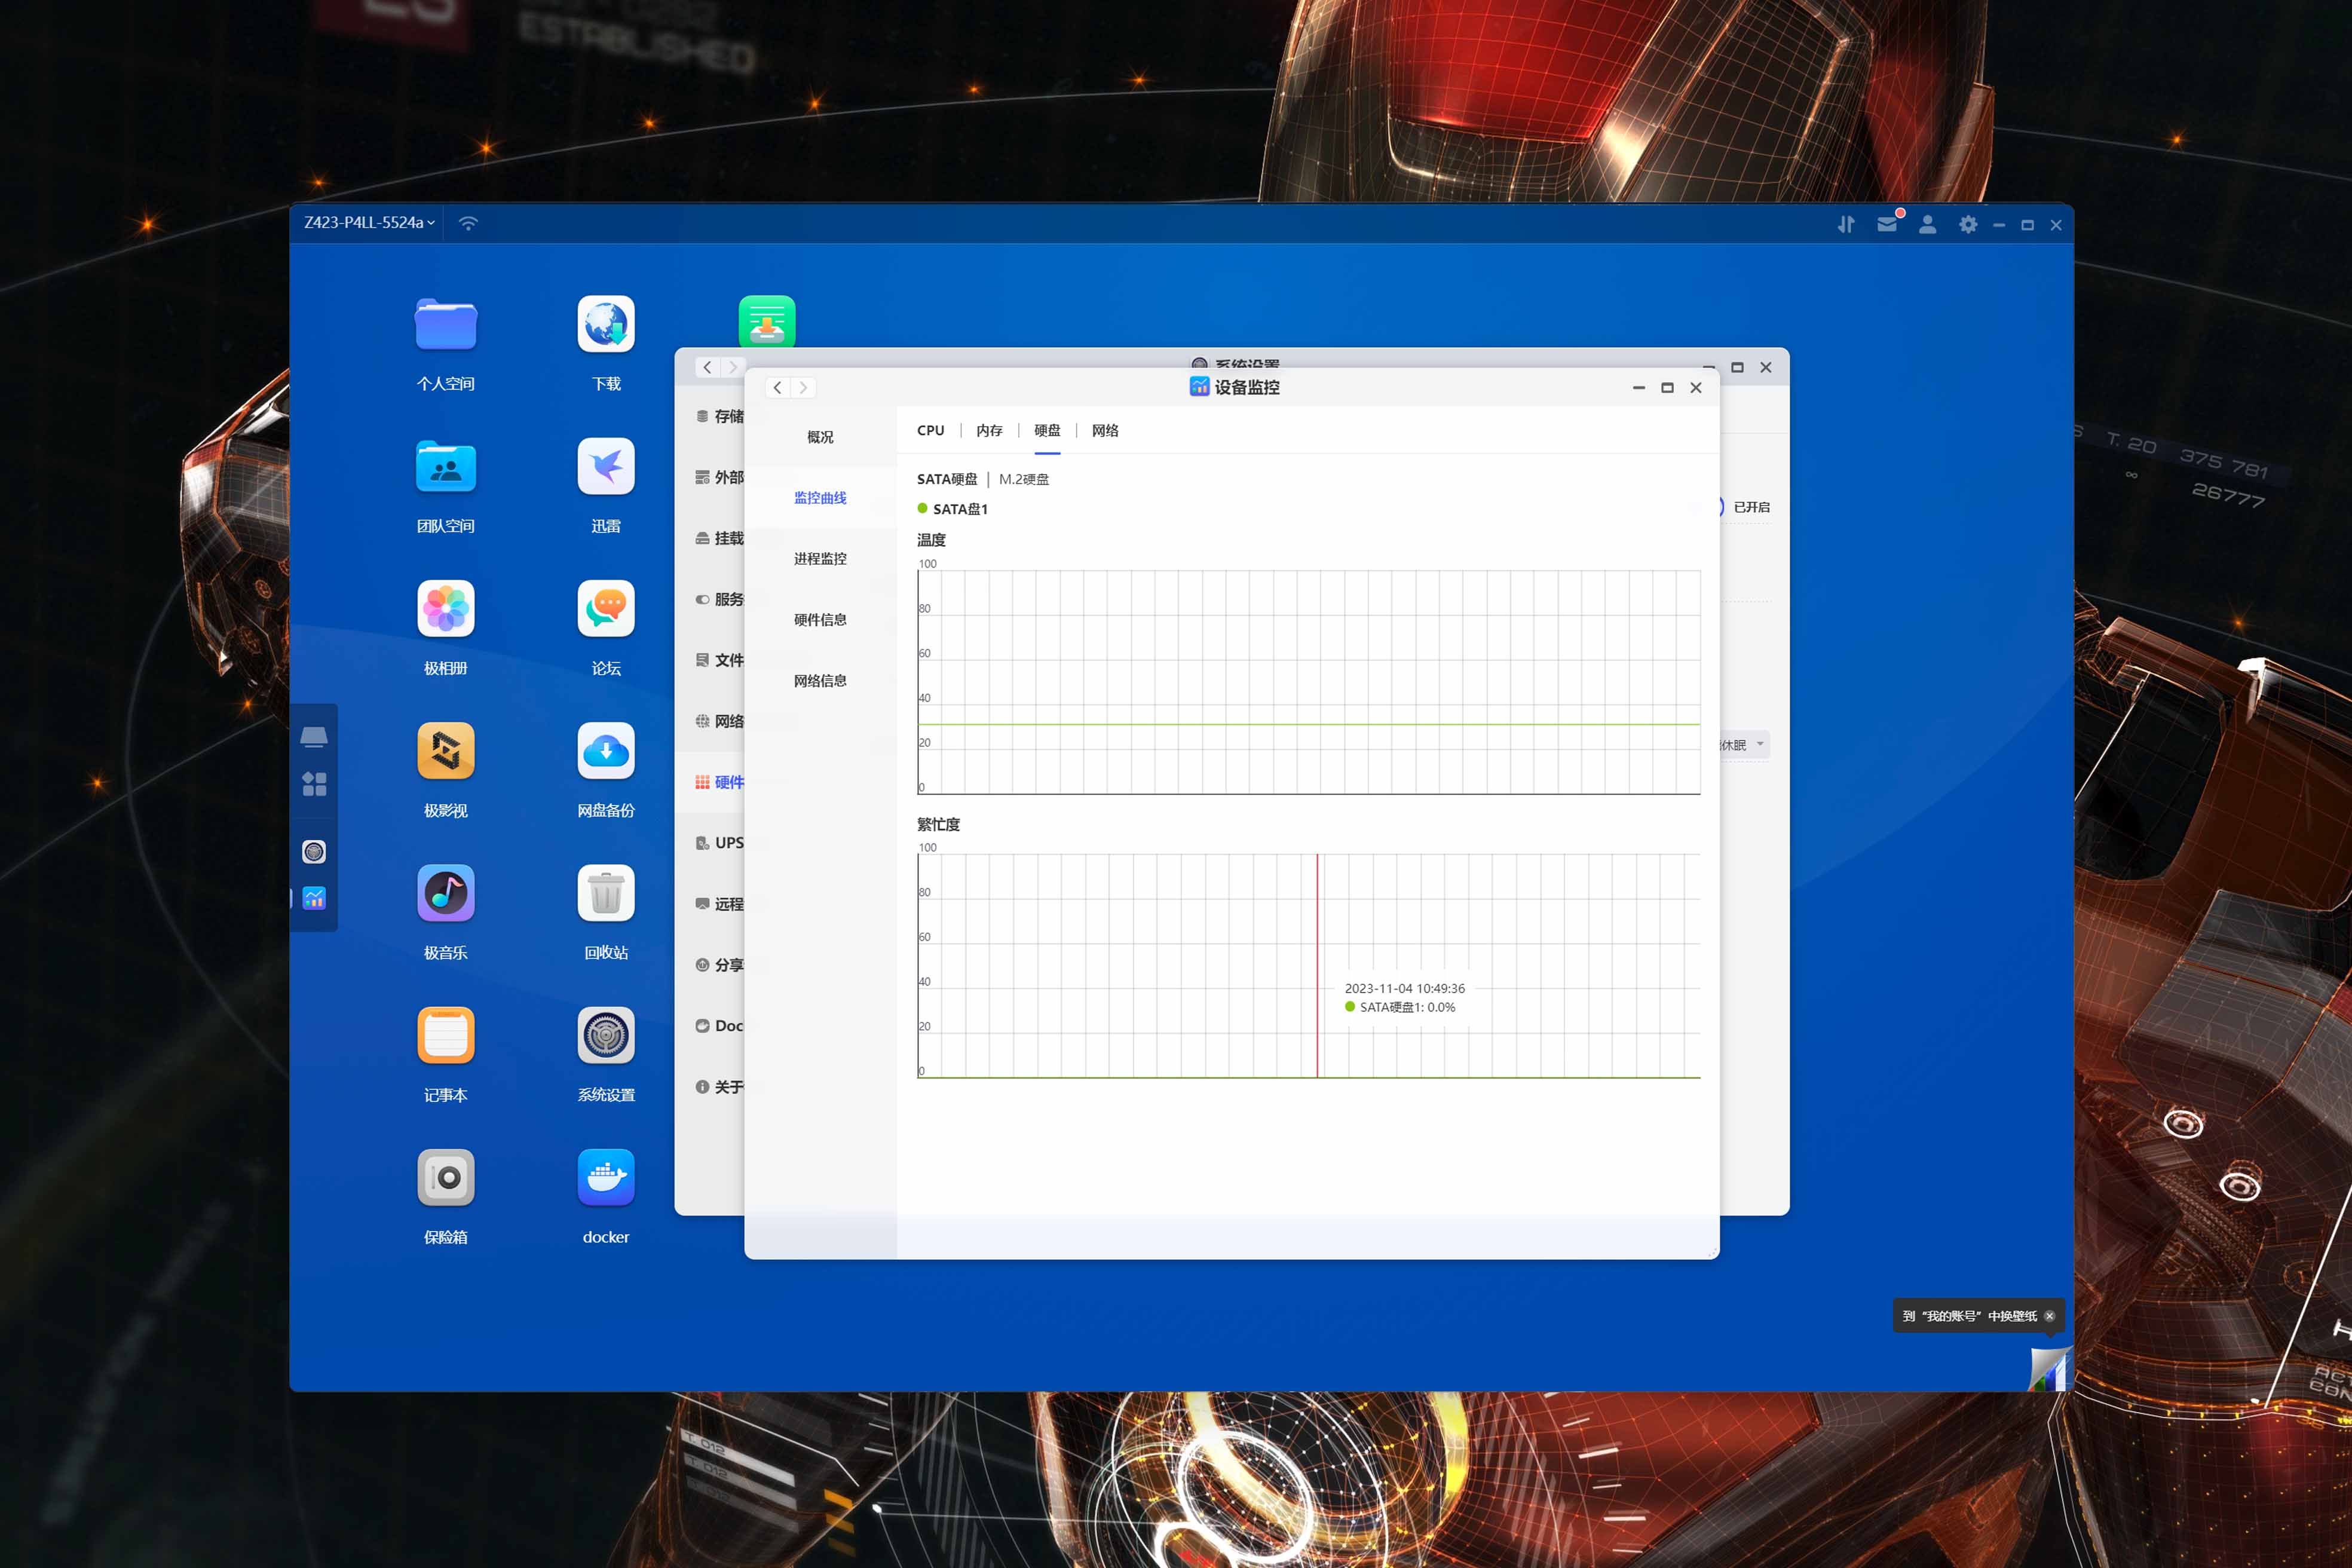
Task: Open the 论坛 forum app
Action: tap(606, 608)
